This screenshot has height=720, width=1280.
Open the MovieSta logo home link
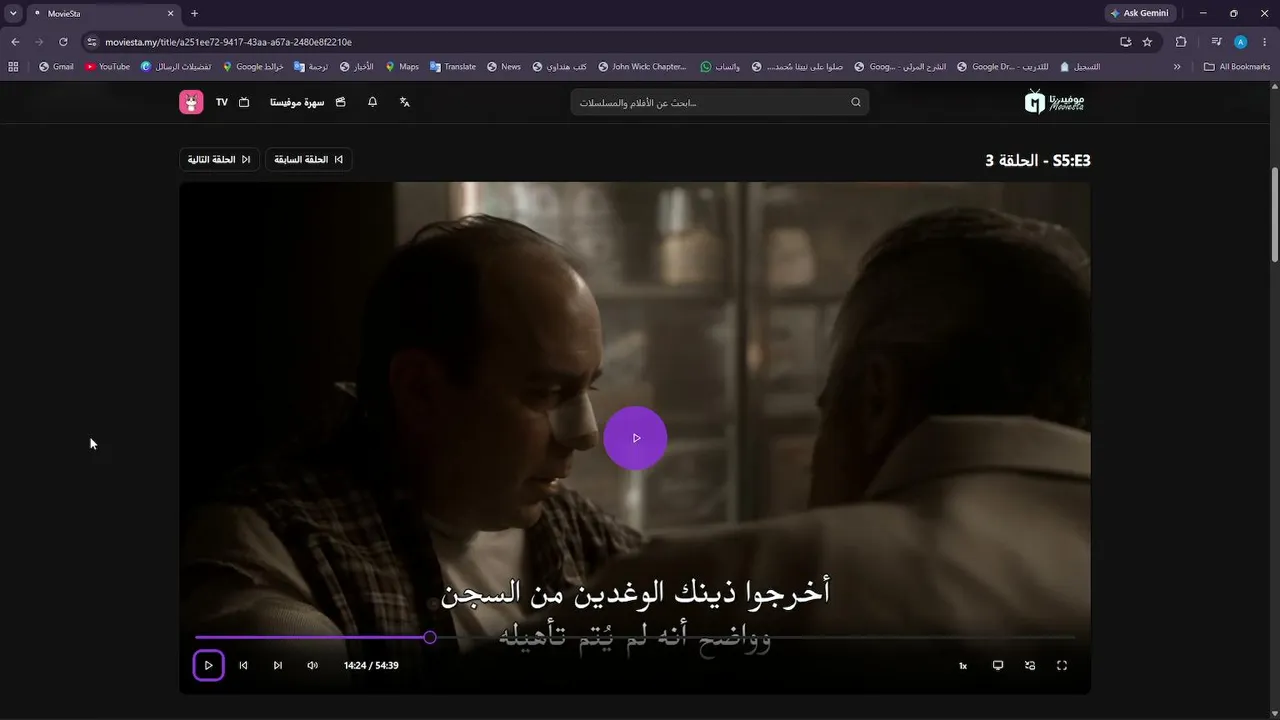pyautogui.click(x=1055, y=101)
